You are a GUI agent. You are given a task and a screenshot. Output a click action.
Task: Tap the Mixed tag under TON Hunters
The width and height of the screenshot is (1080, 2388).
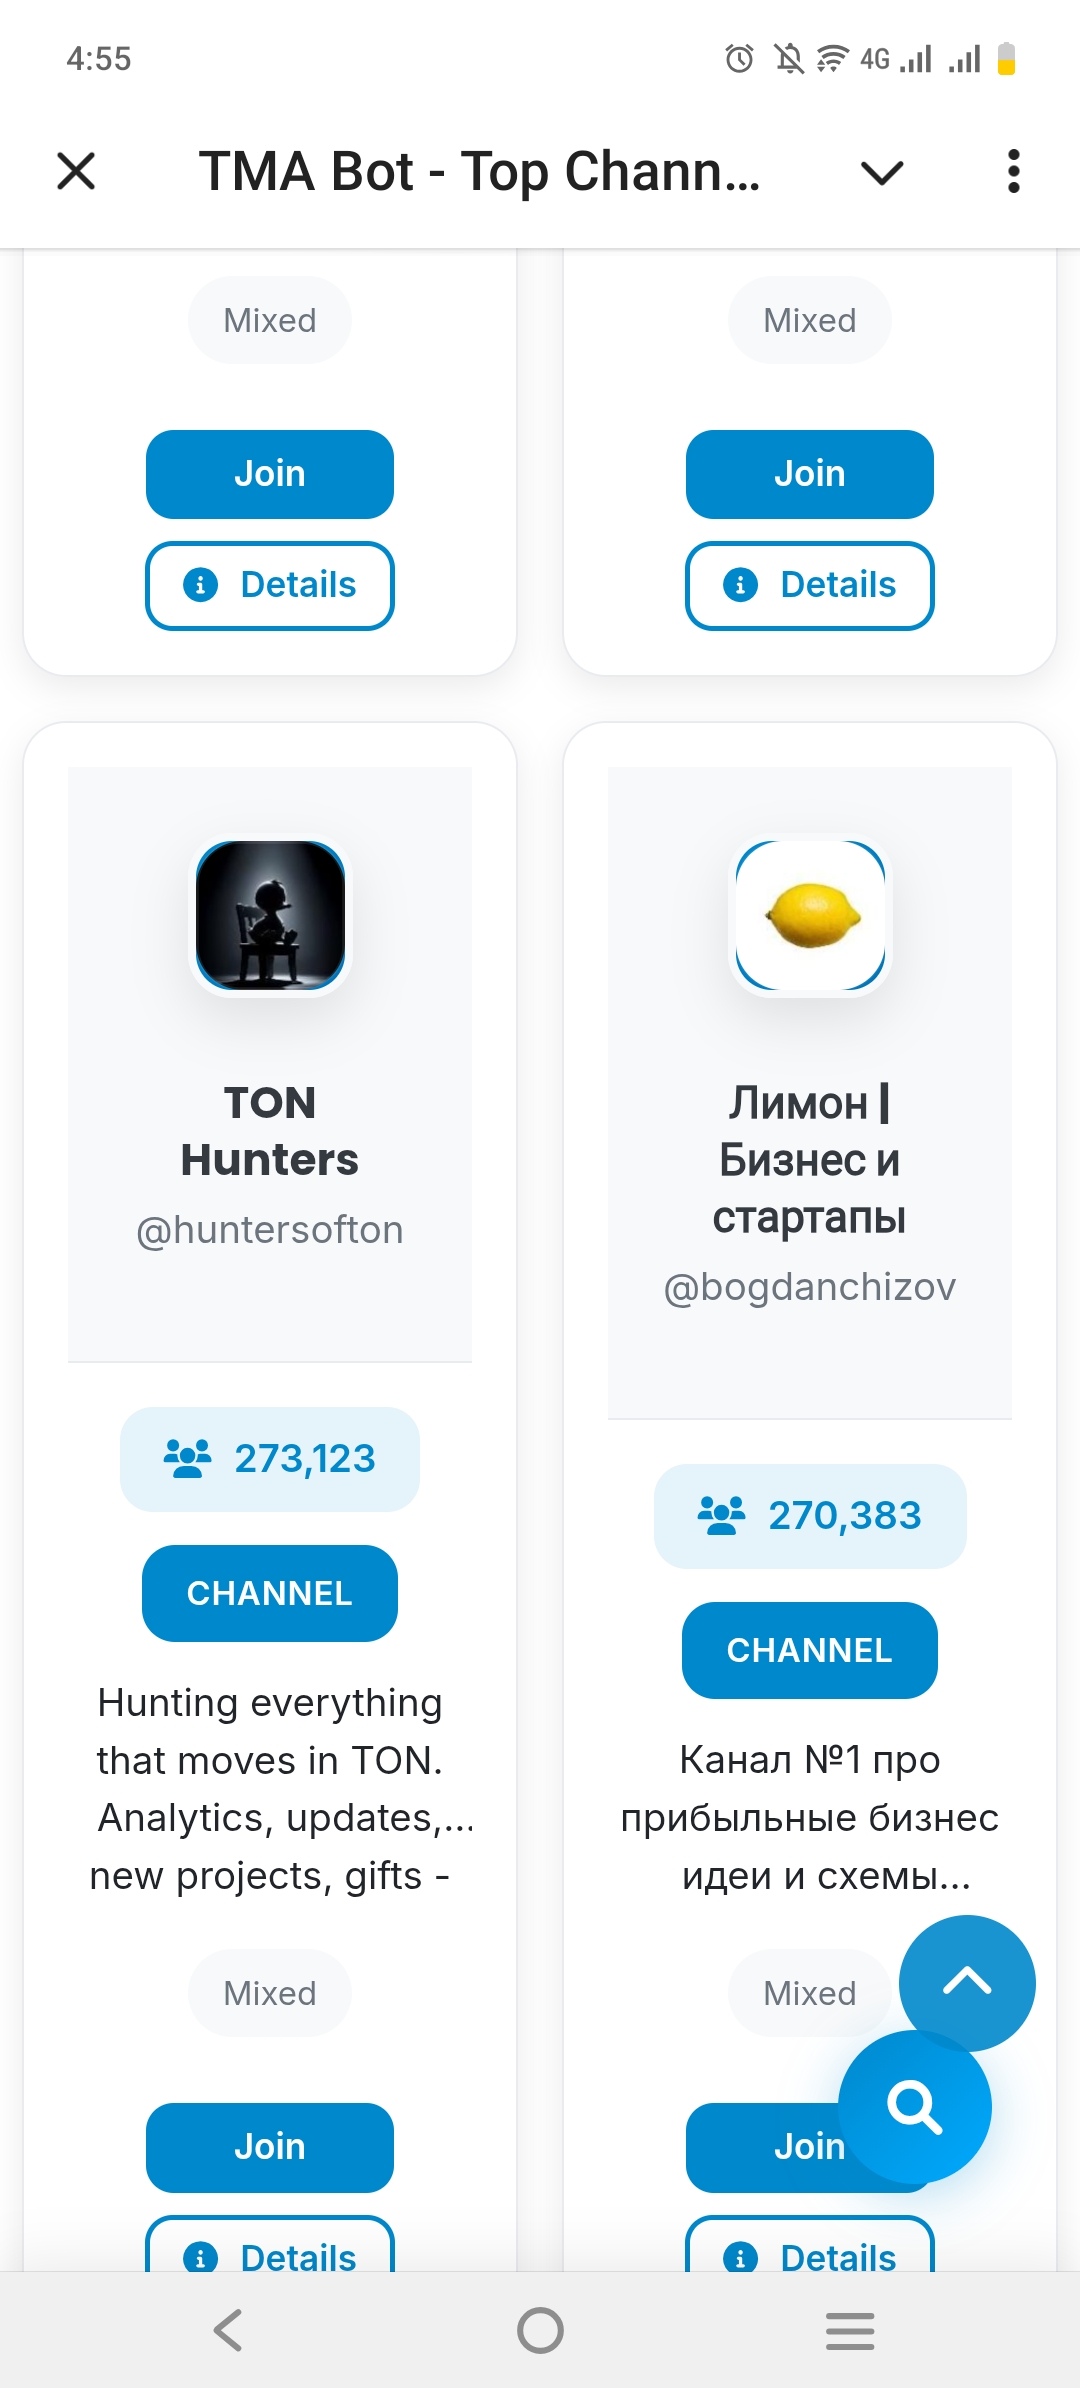(269, 1993)
